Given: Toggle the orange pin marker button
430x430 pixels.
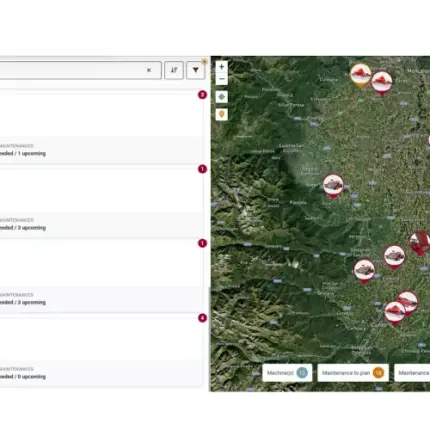Looking at the screenshot, I should 222,114.
